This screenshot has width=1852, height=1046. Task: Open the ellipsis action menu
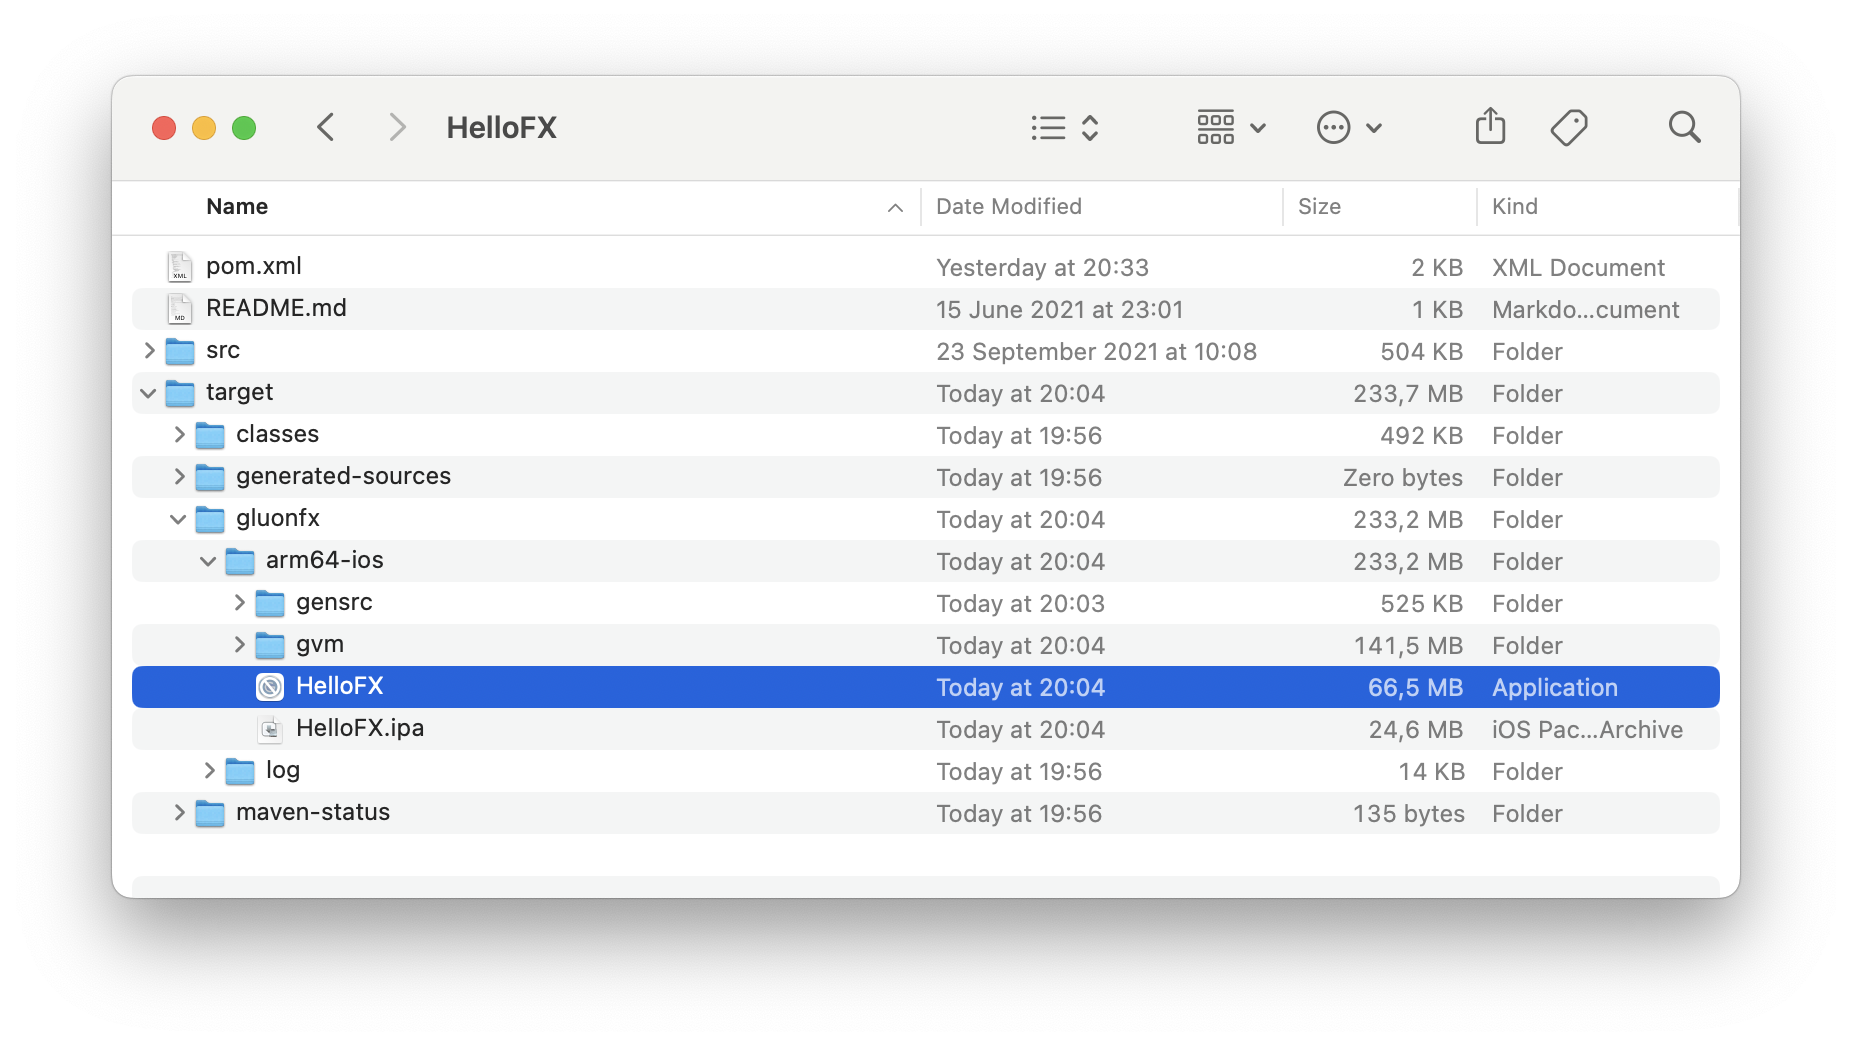[1349, 127]
